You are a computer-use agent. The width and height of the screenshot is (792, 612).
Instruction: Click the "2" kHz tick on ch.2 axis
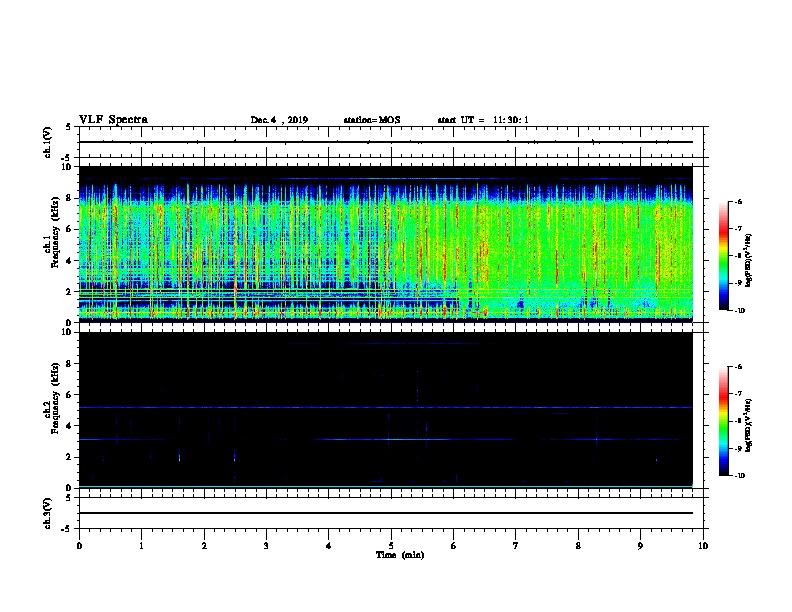pos(70,457)
